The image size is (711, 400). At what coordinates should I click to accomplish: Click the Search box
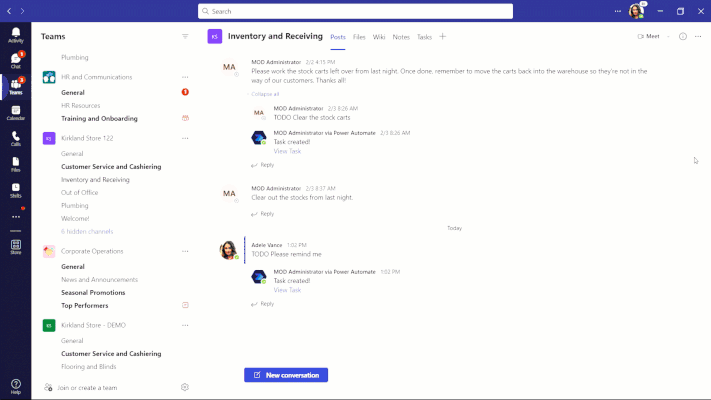point(356,11)
